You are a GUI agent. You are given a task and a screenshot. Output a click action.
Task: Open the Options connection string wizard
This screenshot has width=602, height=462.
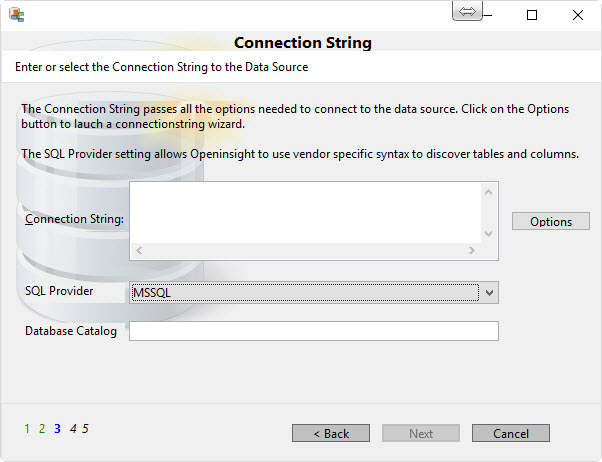click(551, 221)
